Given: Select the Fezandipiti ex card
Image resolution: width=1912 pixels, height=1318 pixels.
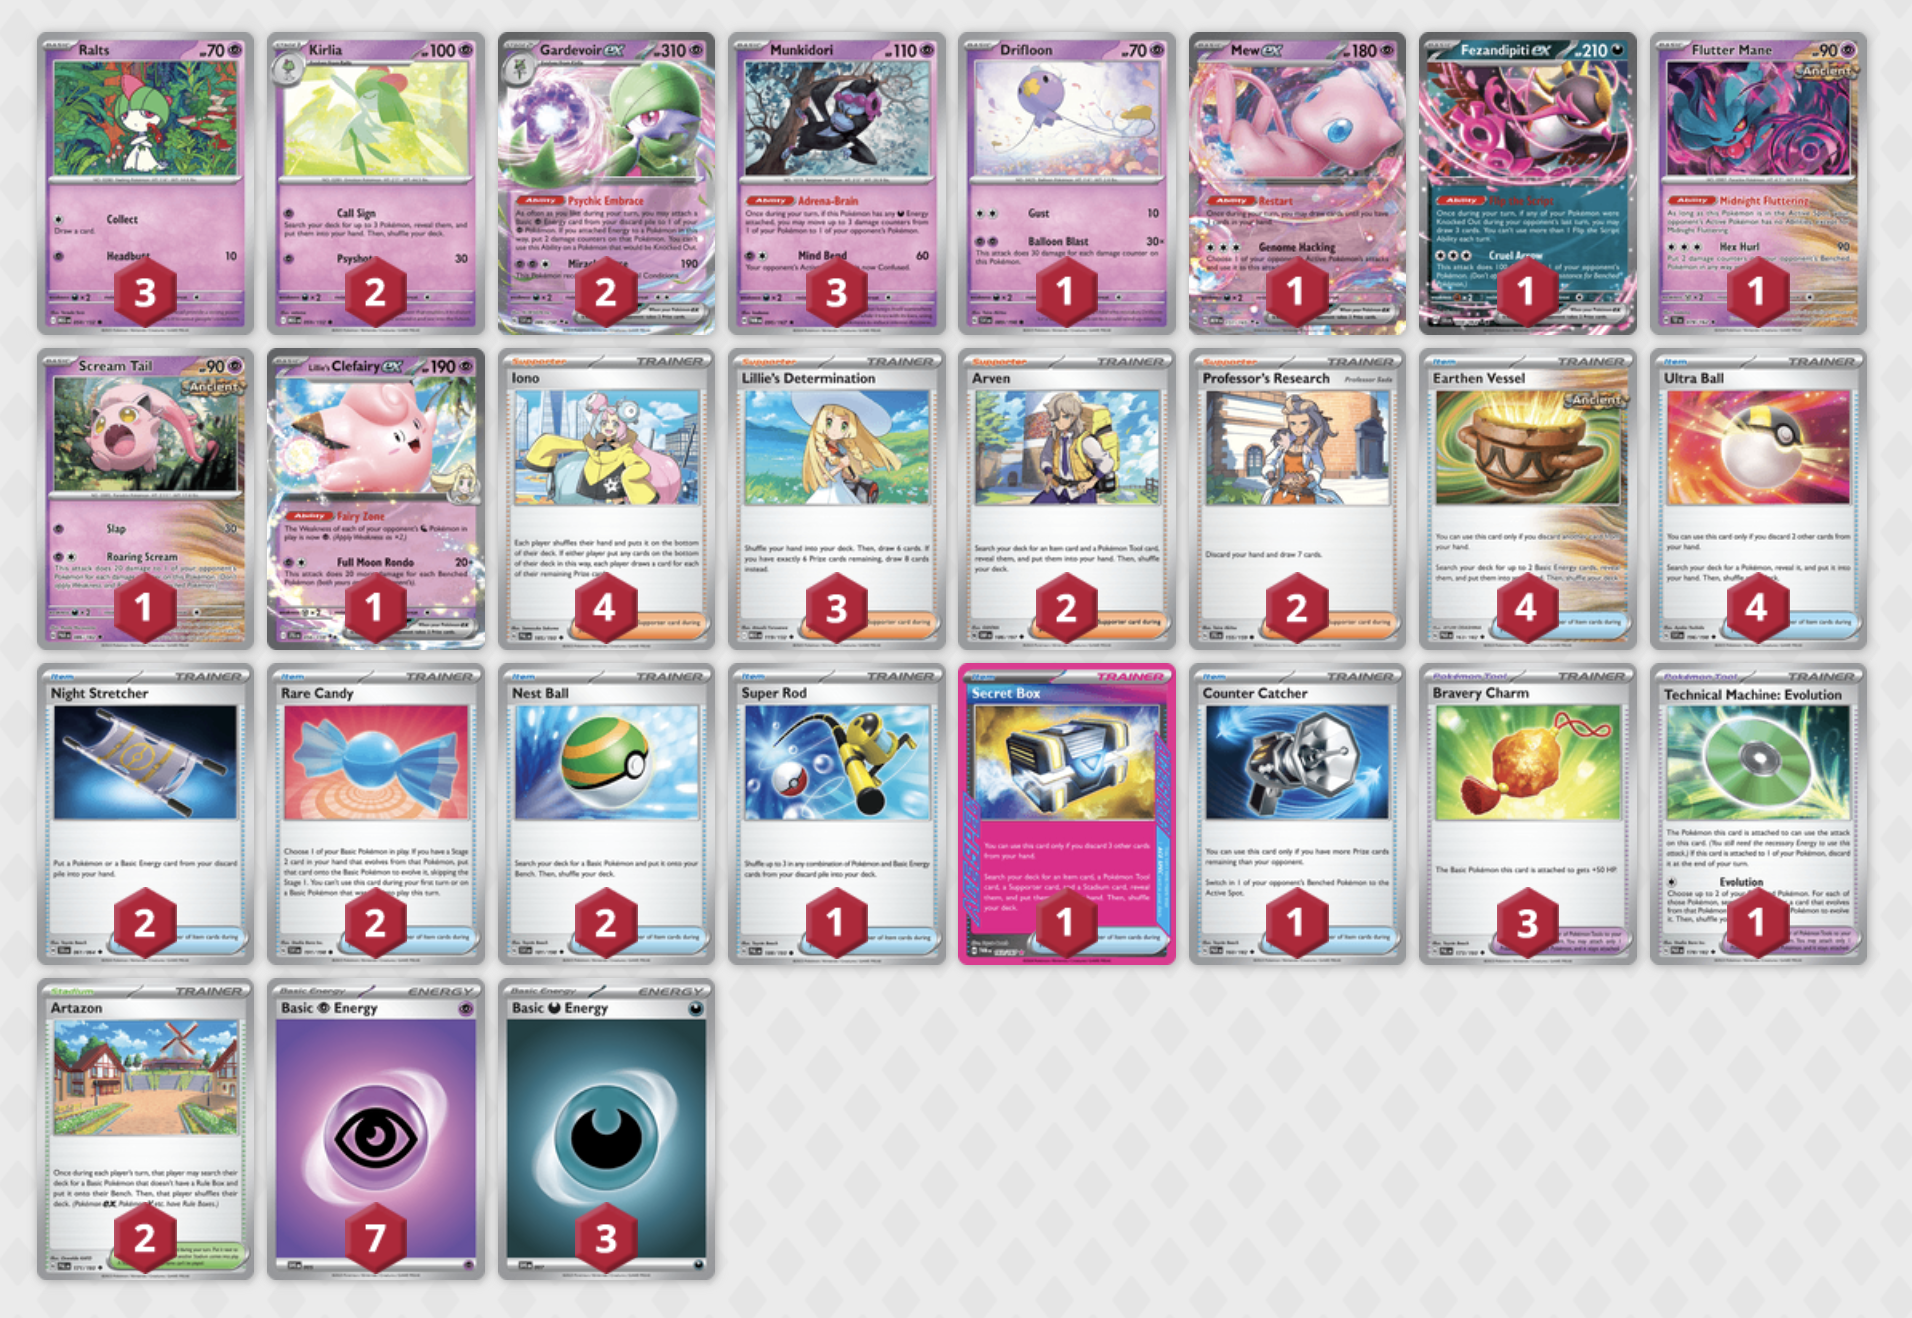Looking at the screenshot, I should pyautogui.click(x=1527, y=183).
